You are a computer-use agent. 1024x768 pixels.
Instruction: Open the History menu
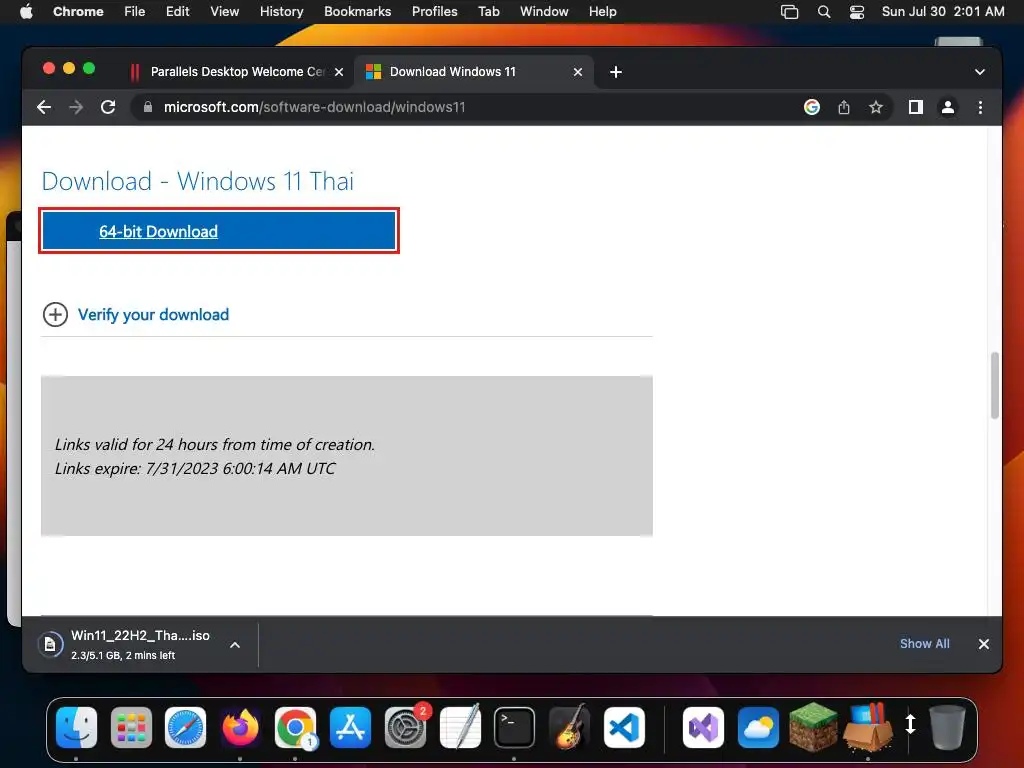[281, 11]
